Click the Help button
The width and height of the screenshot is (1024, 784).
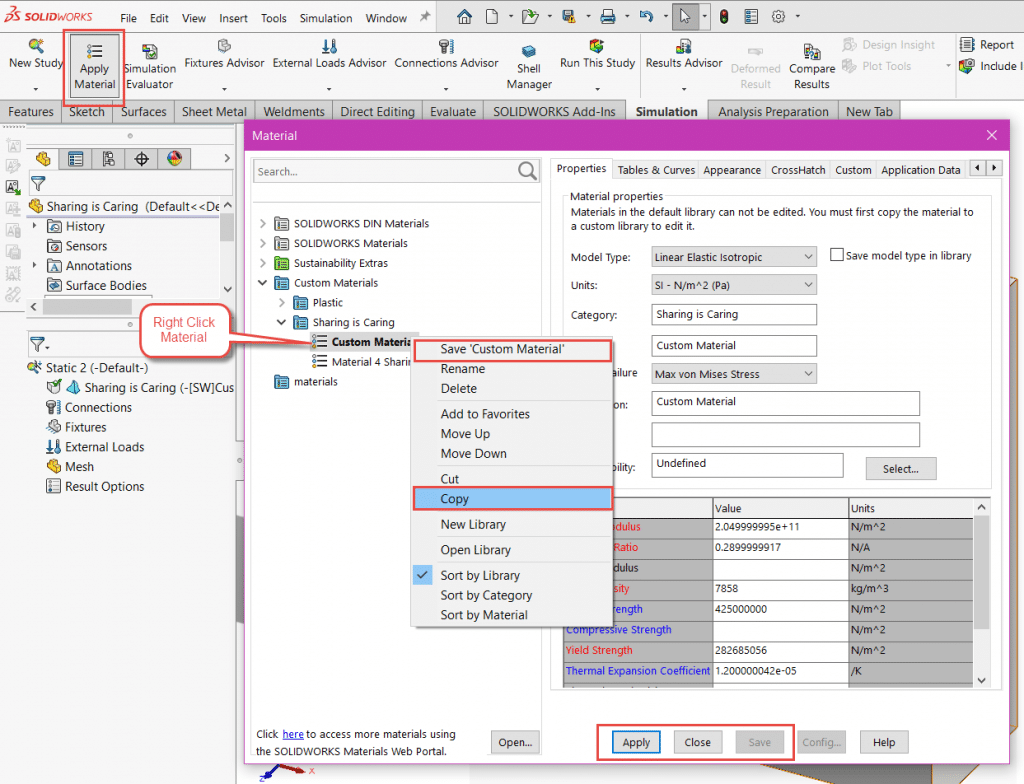(884, 742)
